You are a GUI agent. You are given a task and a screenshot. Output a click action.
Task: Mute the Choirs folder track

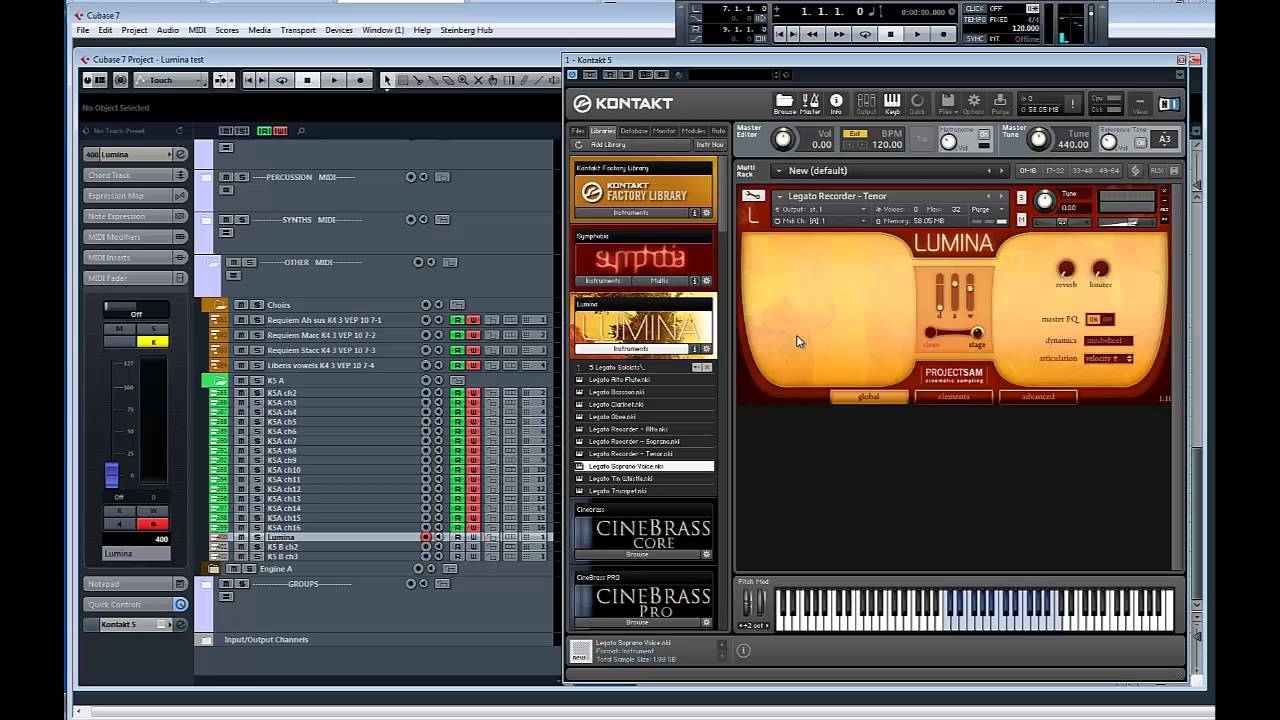coord(241,305)
